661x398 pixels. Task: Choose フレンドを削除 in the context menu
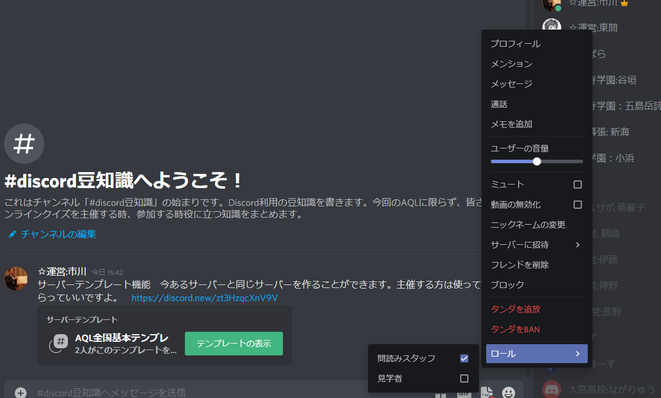537,265
